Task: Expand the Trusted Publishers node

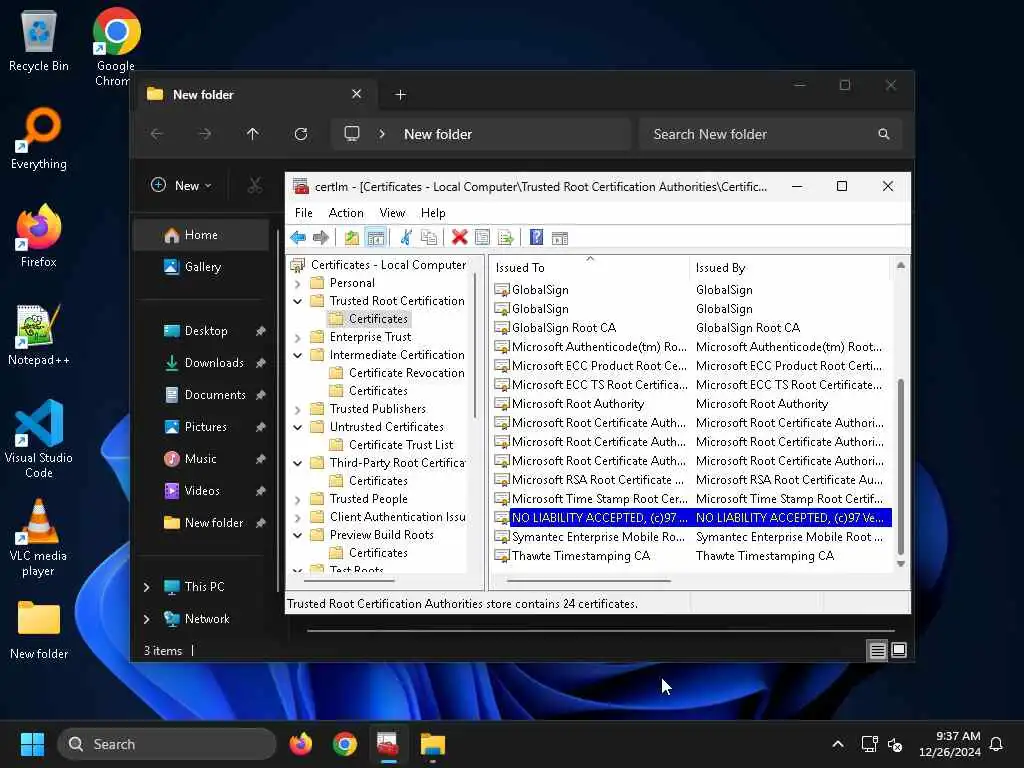Action: pyautogui.click(x=298, y=409)
